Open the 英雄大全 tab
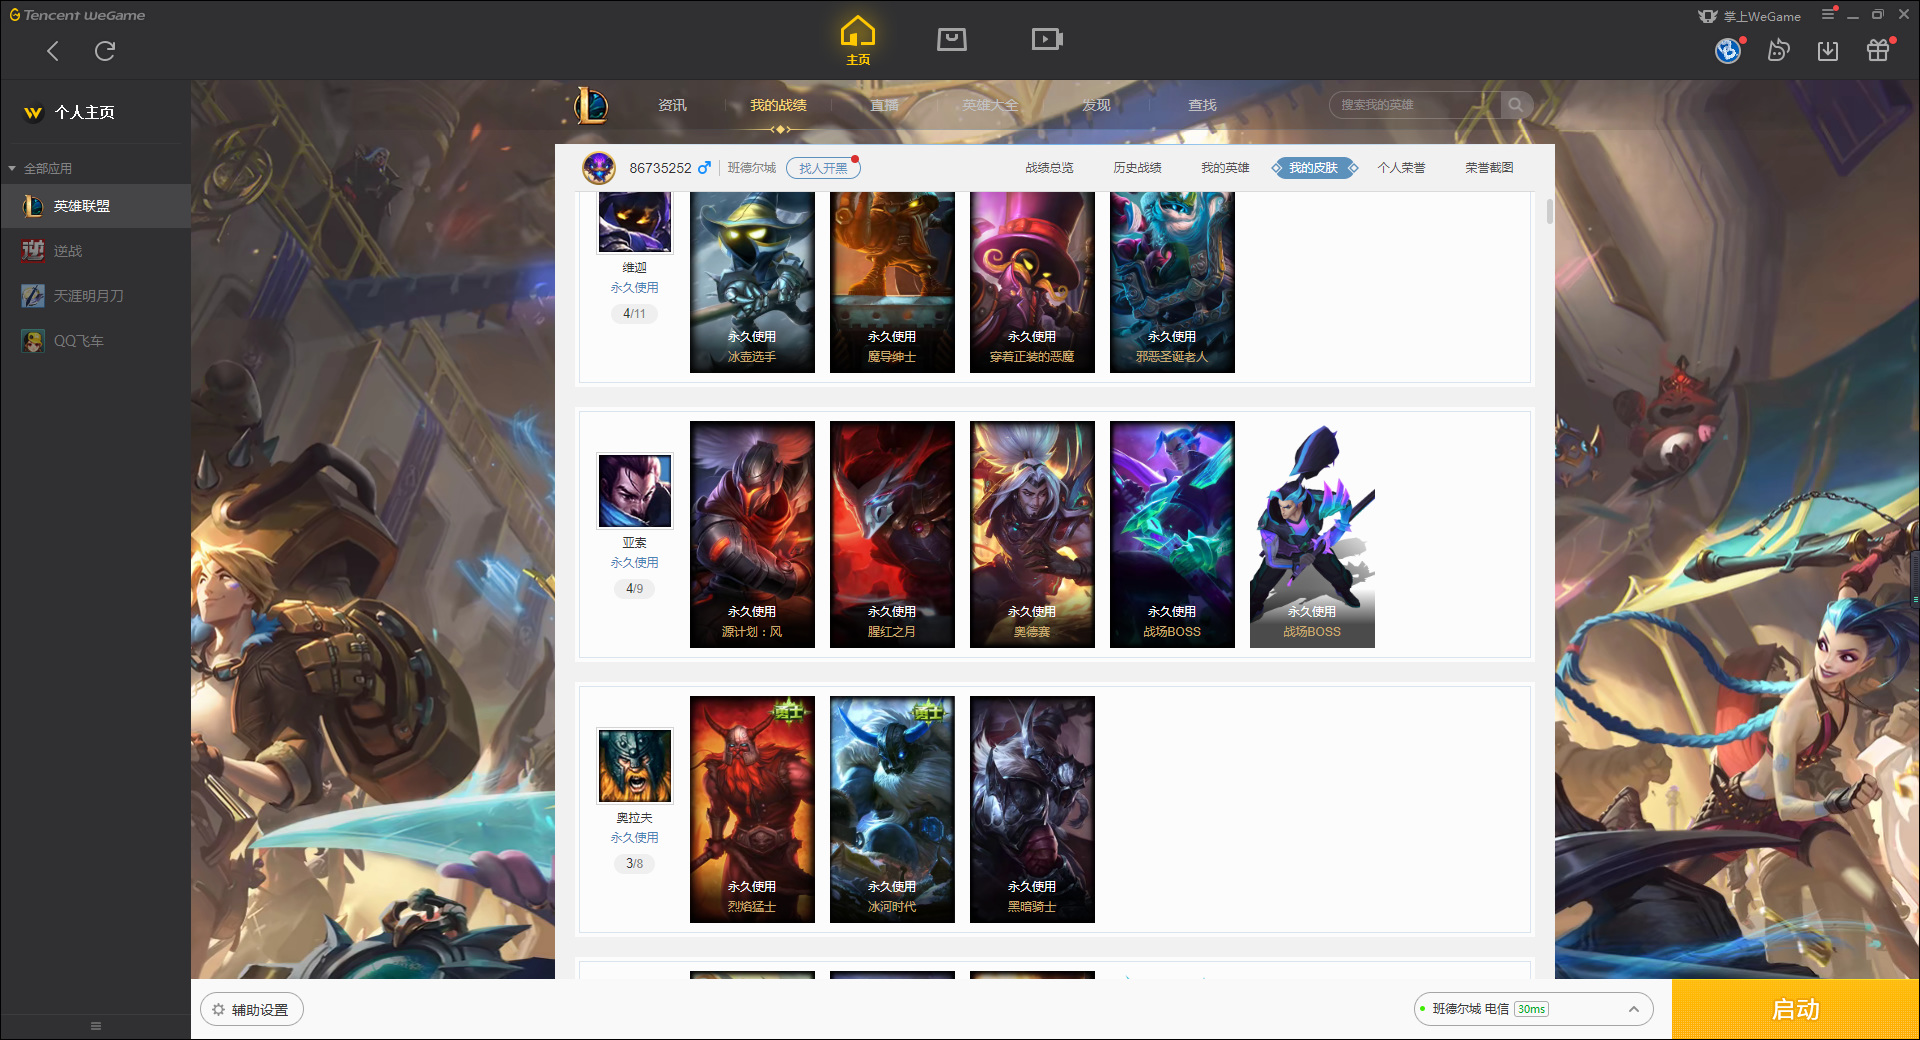This screenshot has width=1920, height=1040. (x=990, y=105)
